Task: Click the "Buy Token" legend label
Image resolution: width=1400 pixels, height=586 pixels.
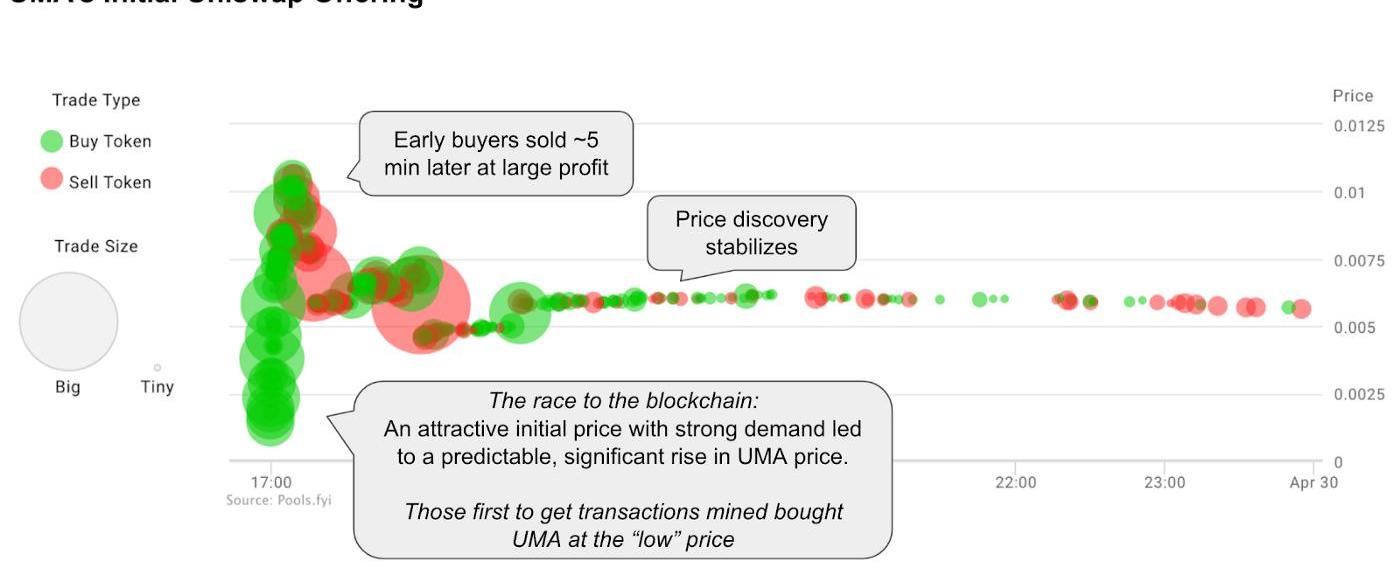Action: (110, 141)
